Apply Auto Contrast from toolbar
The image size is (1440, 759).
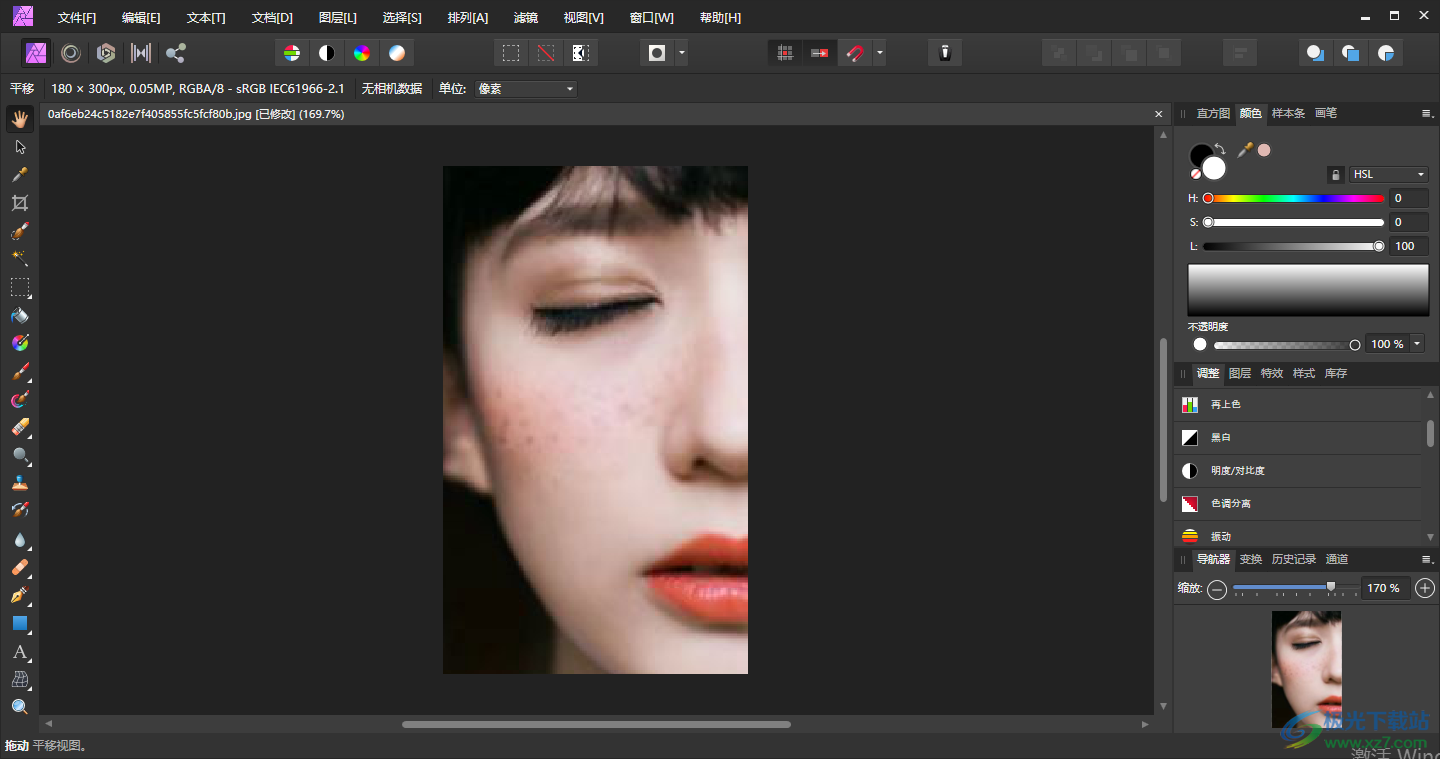pos(326,53)
